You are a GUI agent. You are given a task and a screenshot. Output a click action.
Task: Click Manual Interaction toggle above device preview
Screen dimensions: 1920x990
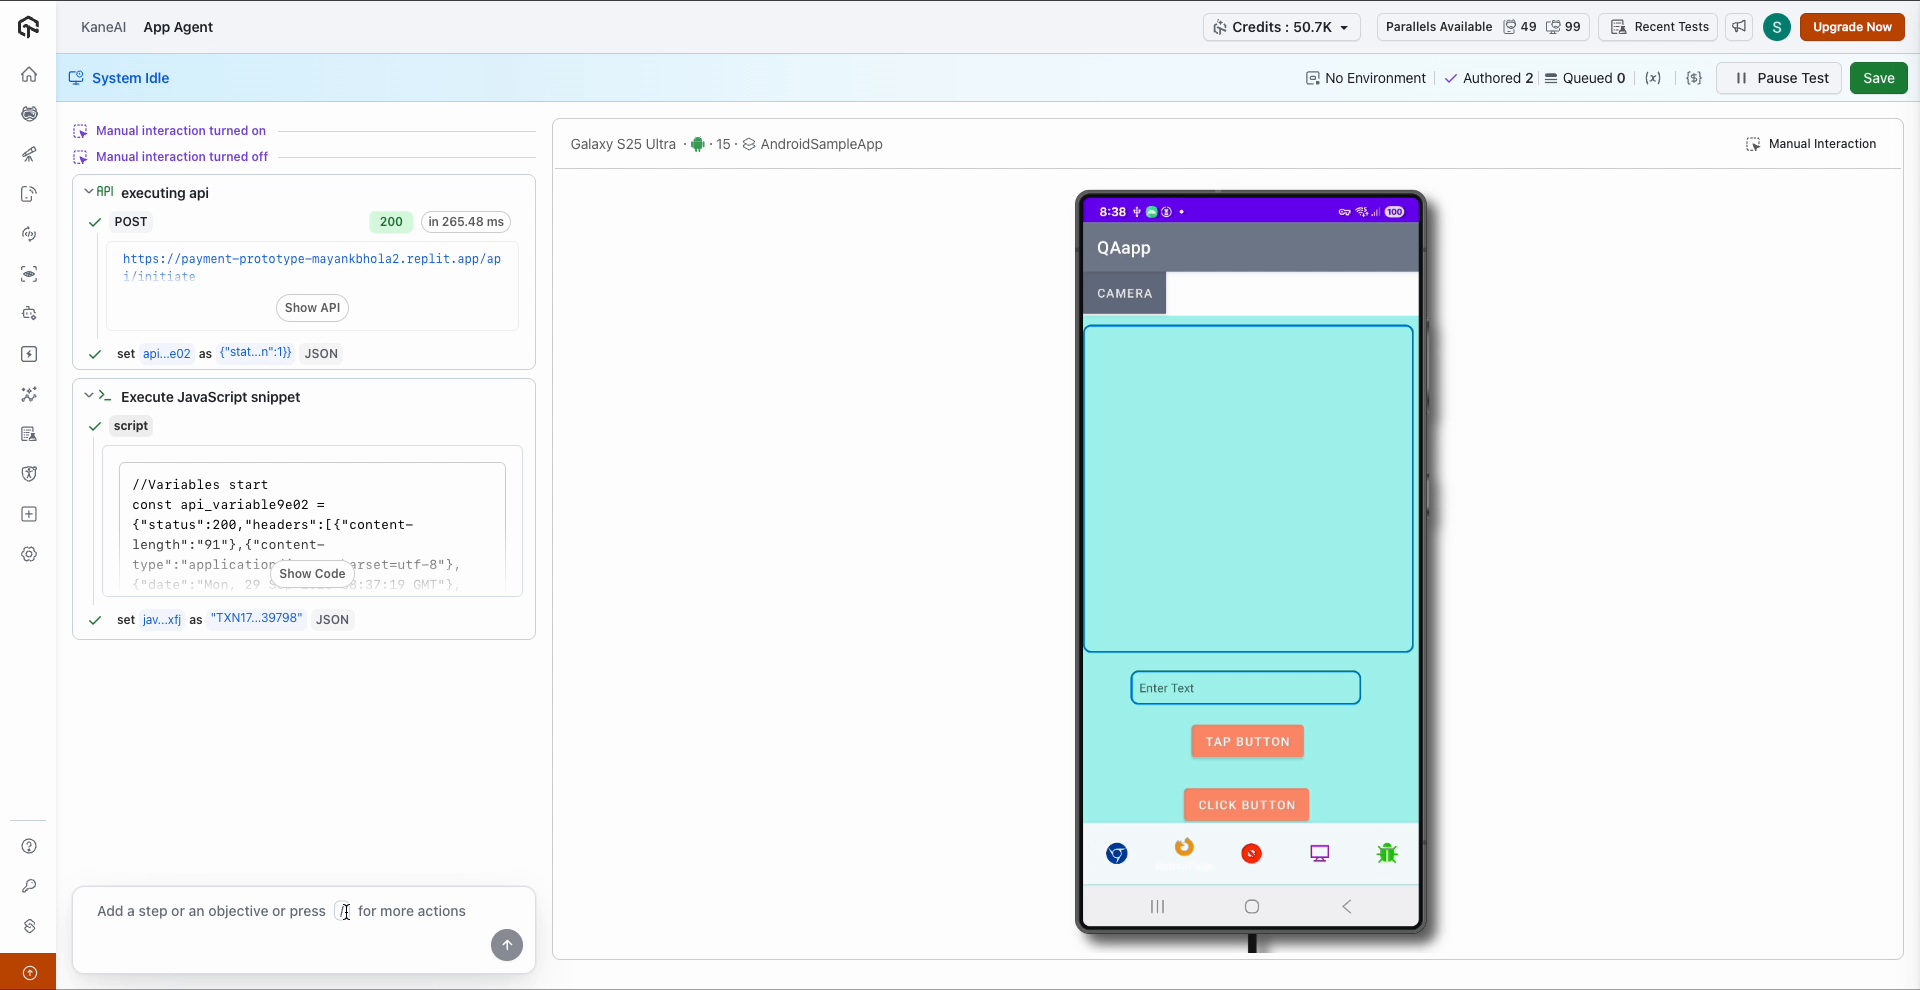1810,143
